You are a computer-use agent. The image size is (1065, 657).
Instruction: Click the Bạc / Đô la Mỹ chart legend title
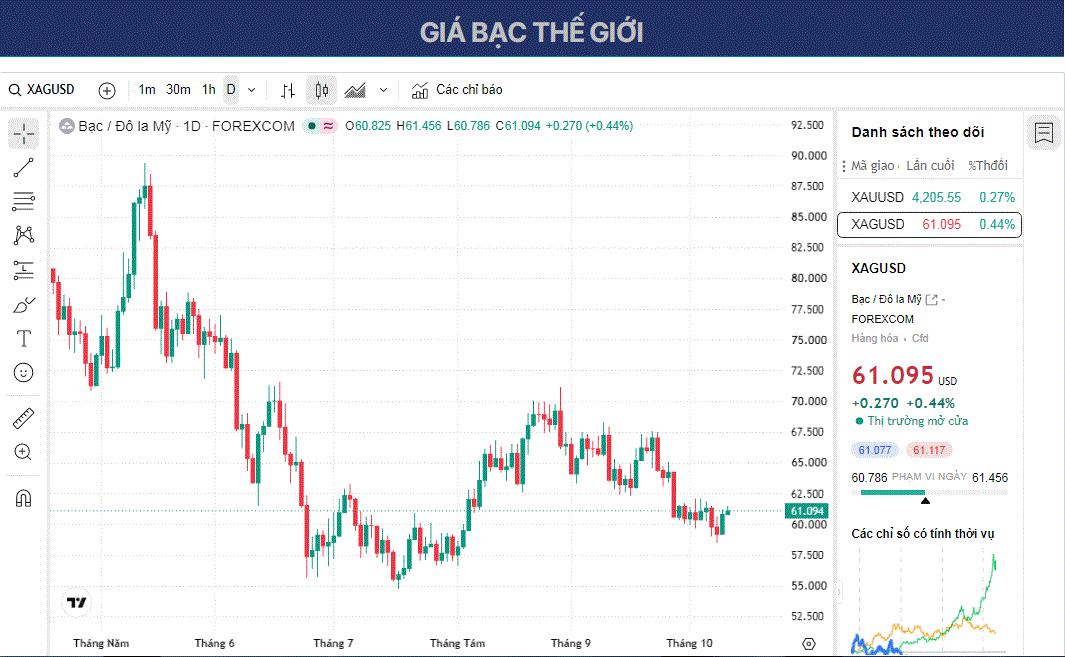click(186, 126)
